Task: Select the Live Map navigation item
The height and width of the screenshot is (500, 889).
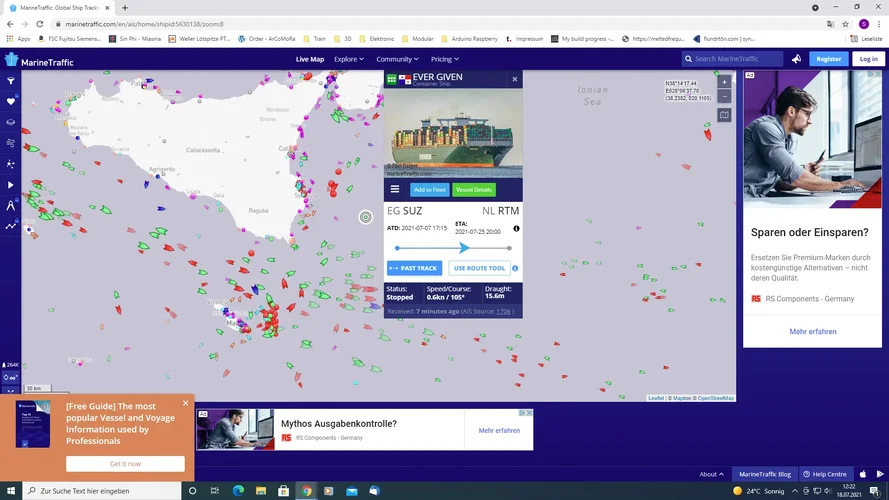Action: click(310, 59)
